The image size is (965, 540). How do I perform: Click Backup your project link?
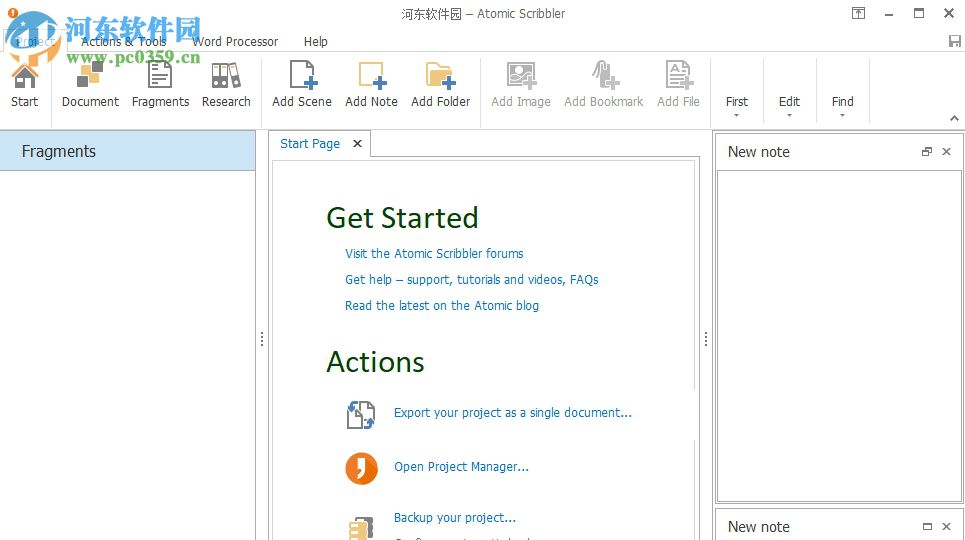455,518
